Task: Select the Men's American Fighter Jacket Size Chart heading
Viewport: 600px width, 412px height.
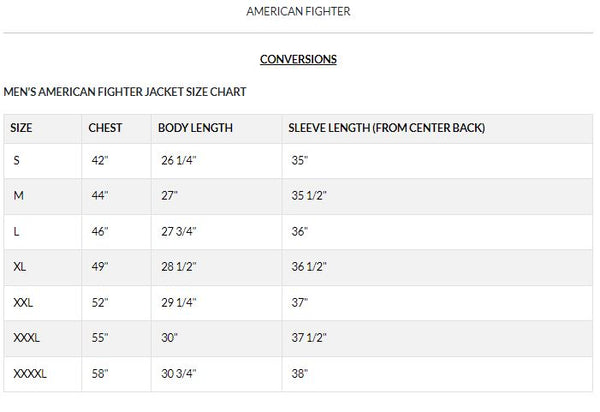Action: click(x=125, y=92)
